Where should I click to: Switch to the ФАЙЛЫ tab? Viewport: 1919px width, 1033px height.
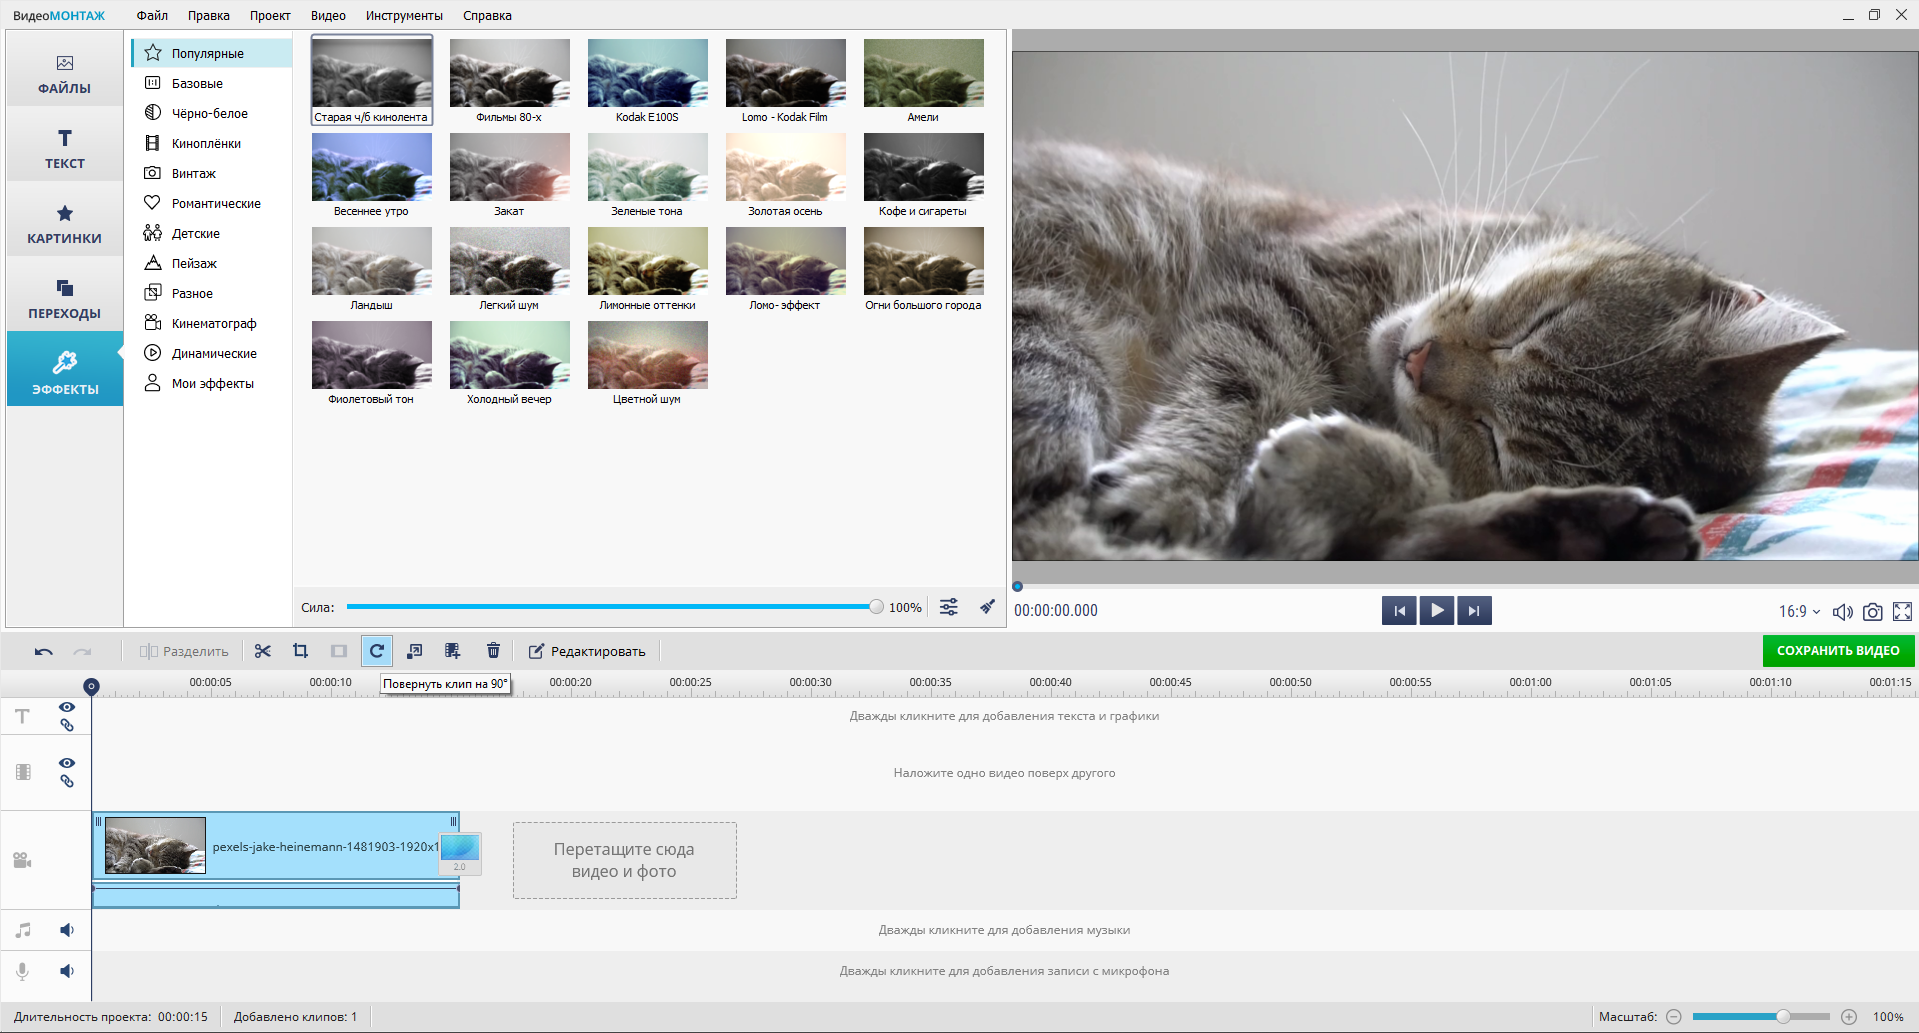point(65,75)
